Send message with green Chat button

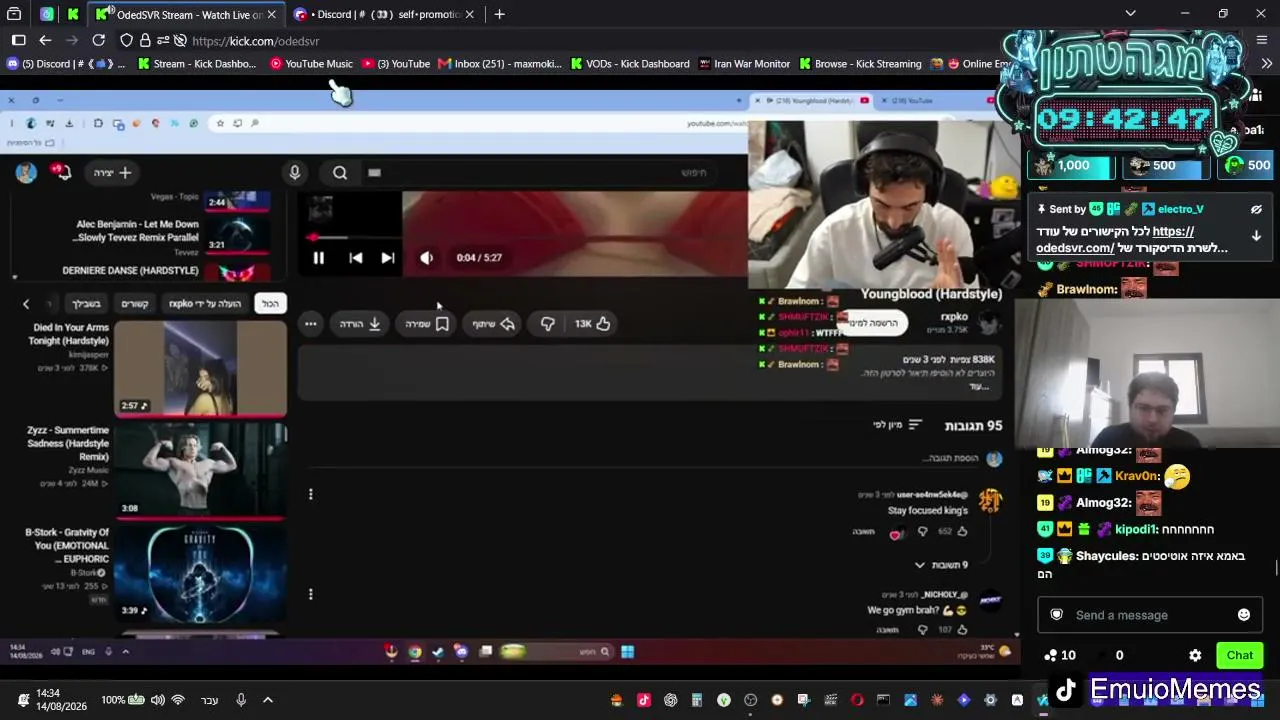[1240, 656]
